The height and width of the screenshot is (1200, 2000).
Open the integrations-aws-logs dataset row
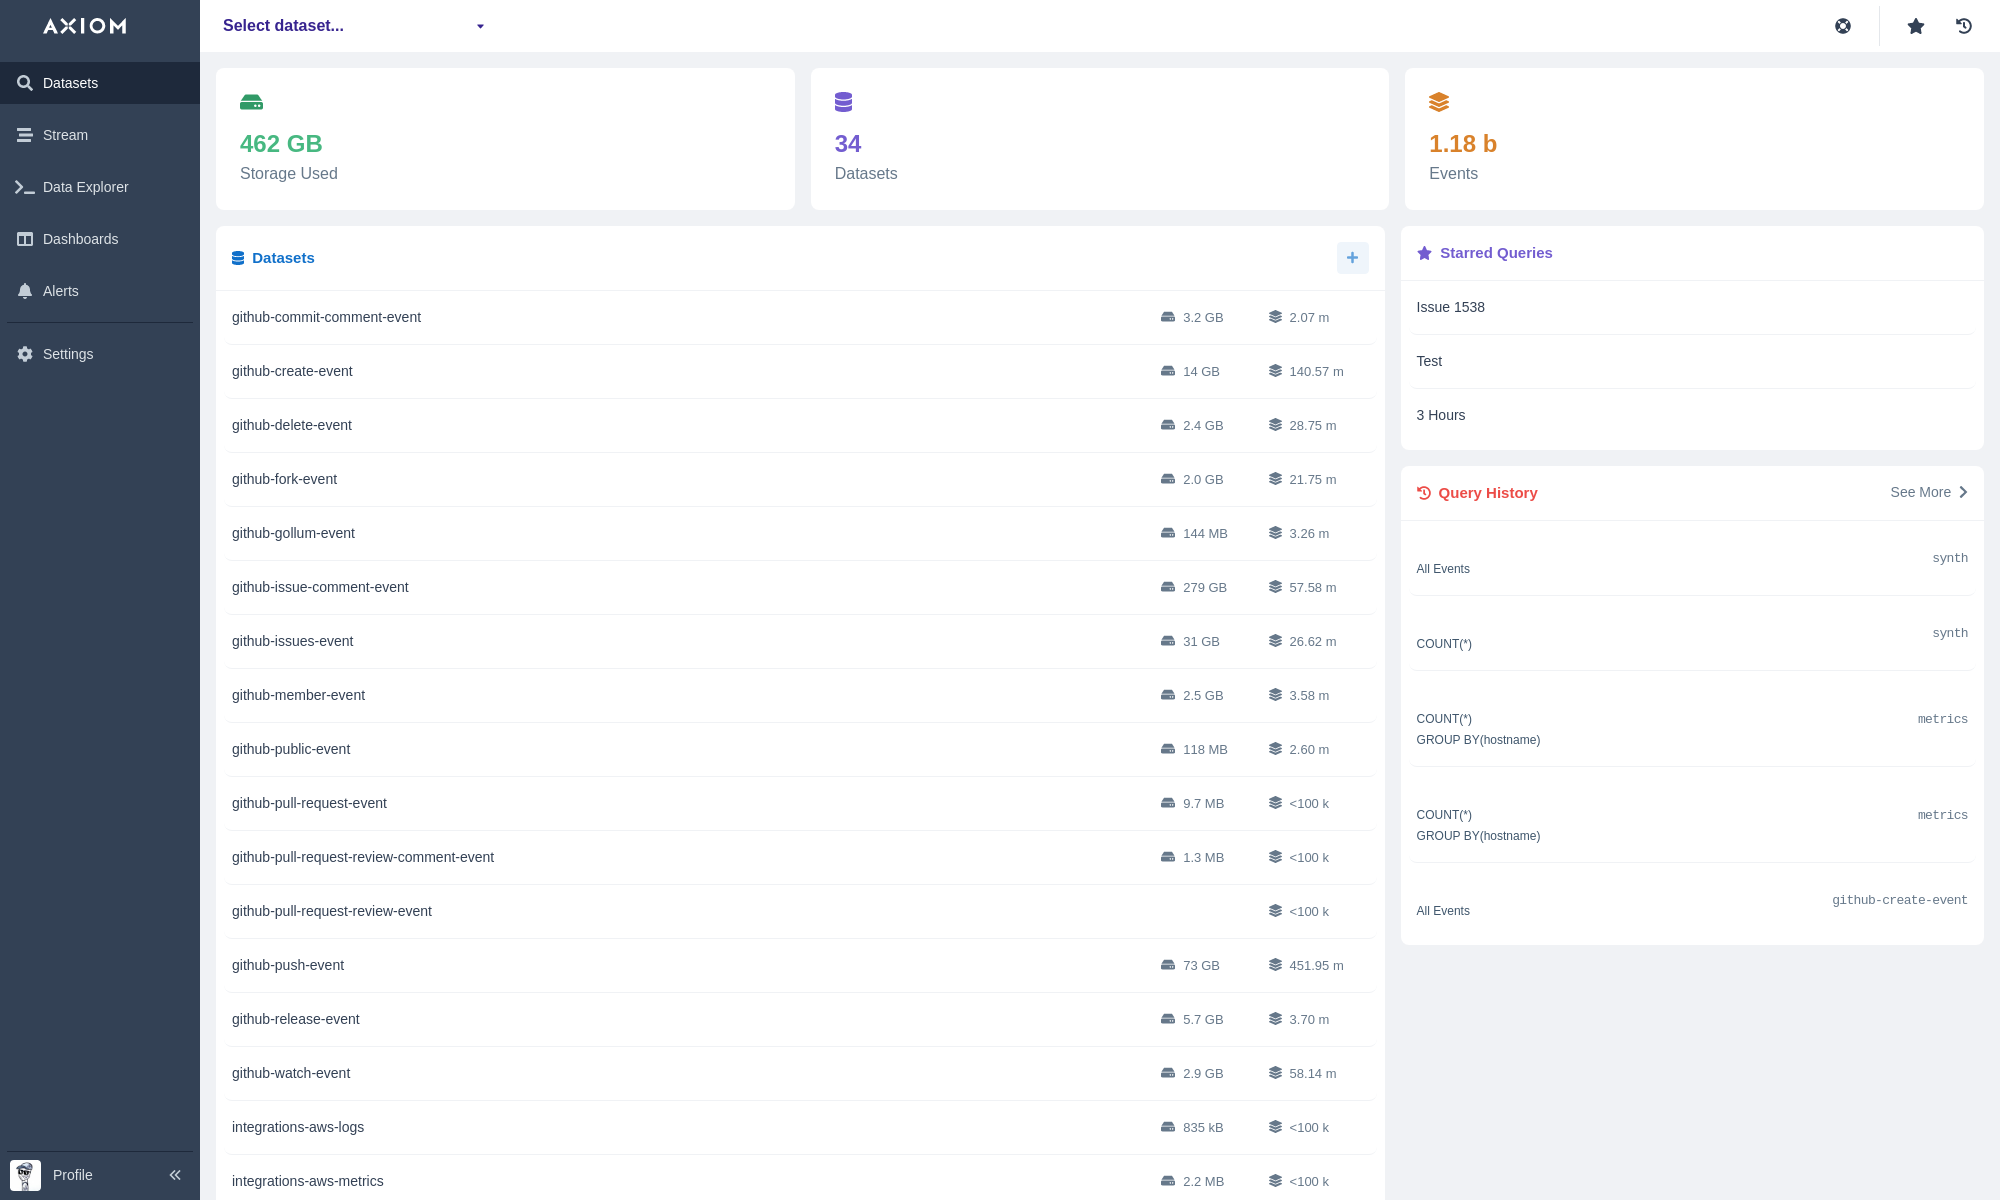pyautogui.click(x=298, y=1127)
